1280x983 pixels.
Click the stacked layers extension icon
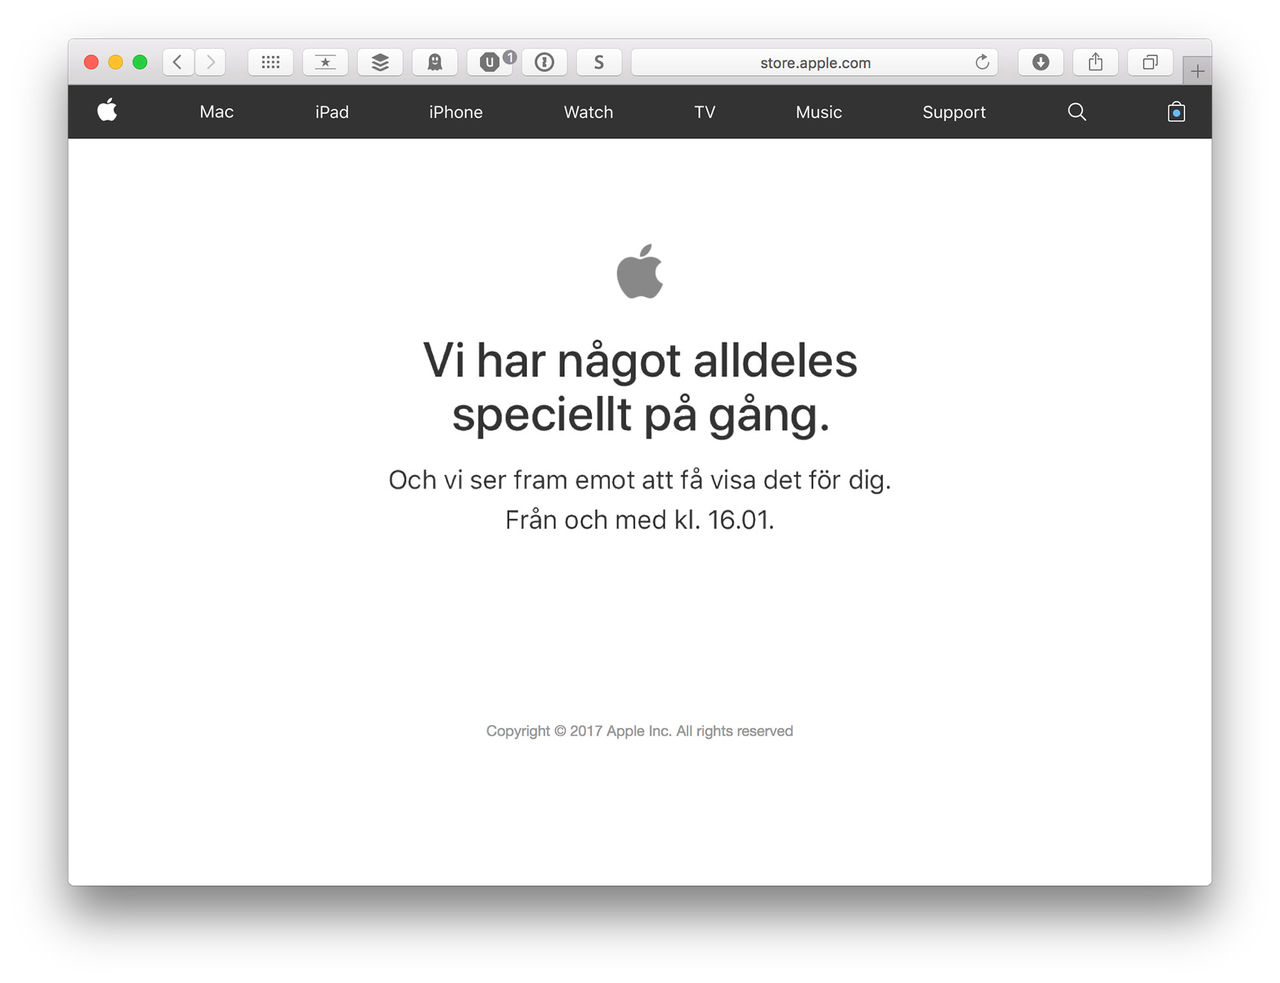[380, 62]
